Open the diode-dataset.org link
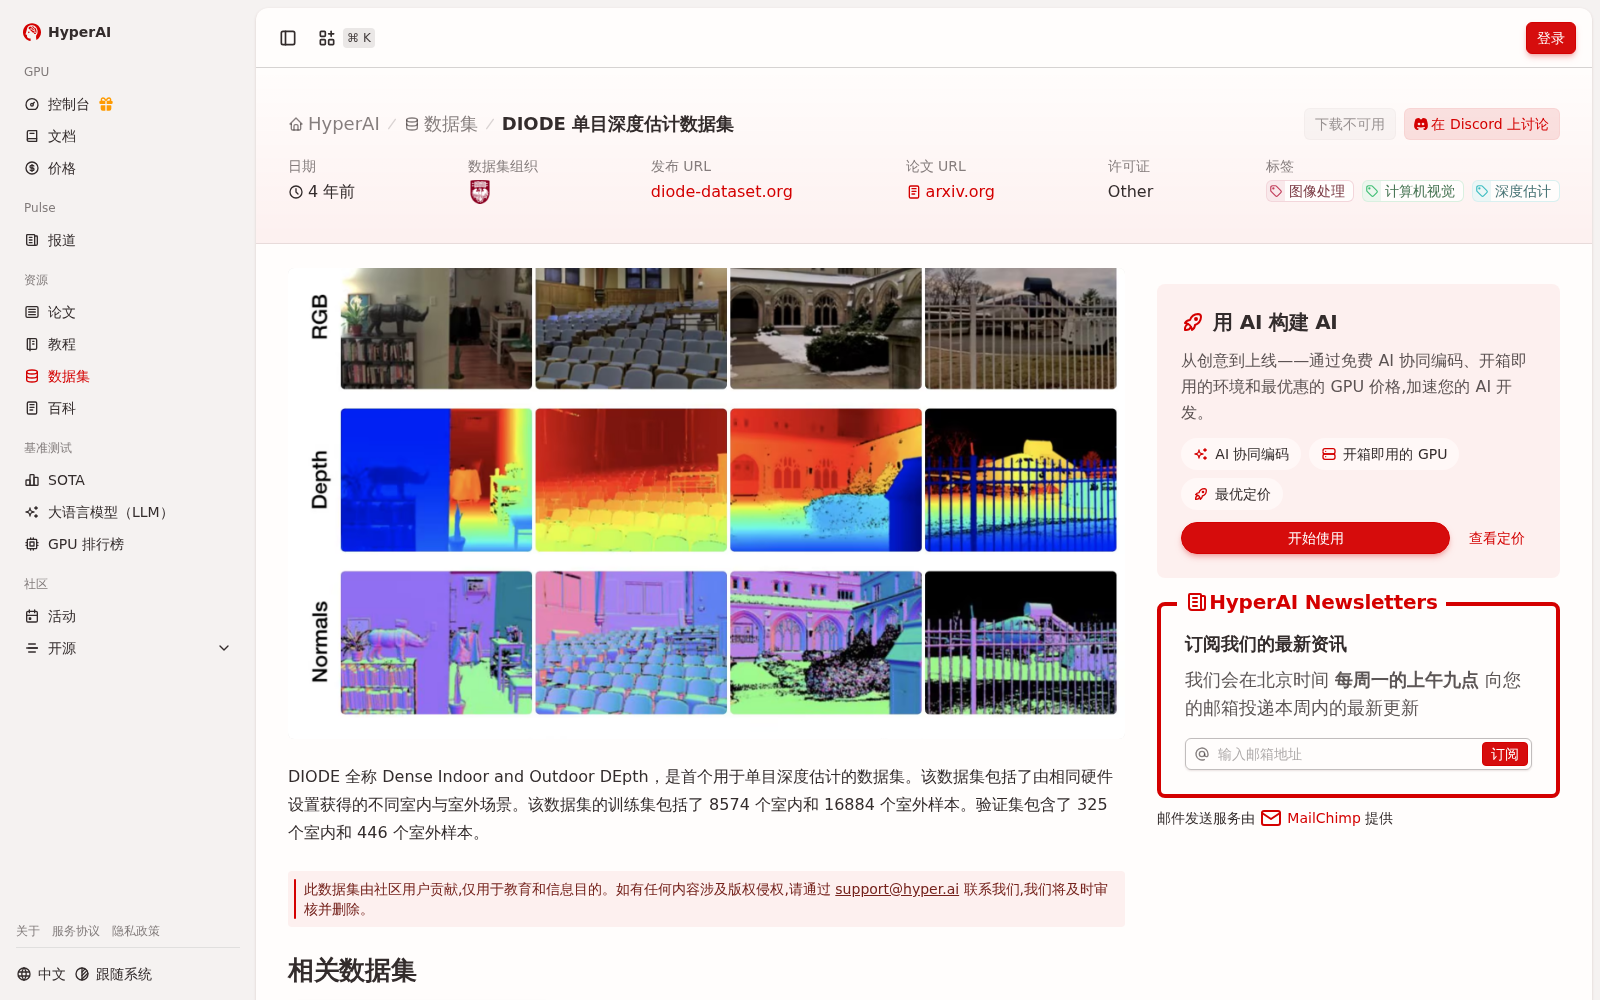 coord(721,191)
